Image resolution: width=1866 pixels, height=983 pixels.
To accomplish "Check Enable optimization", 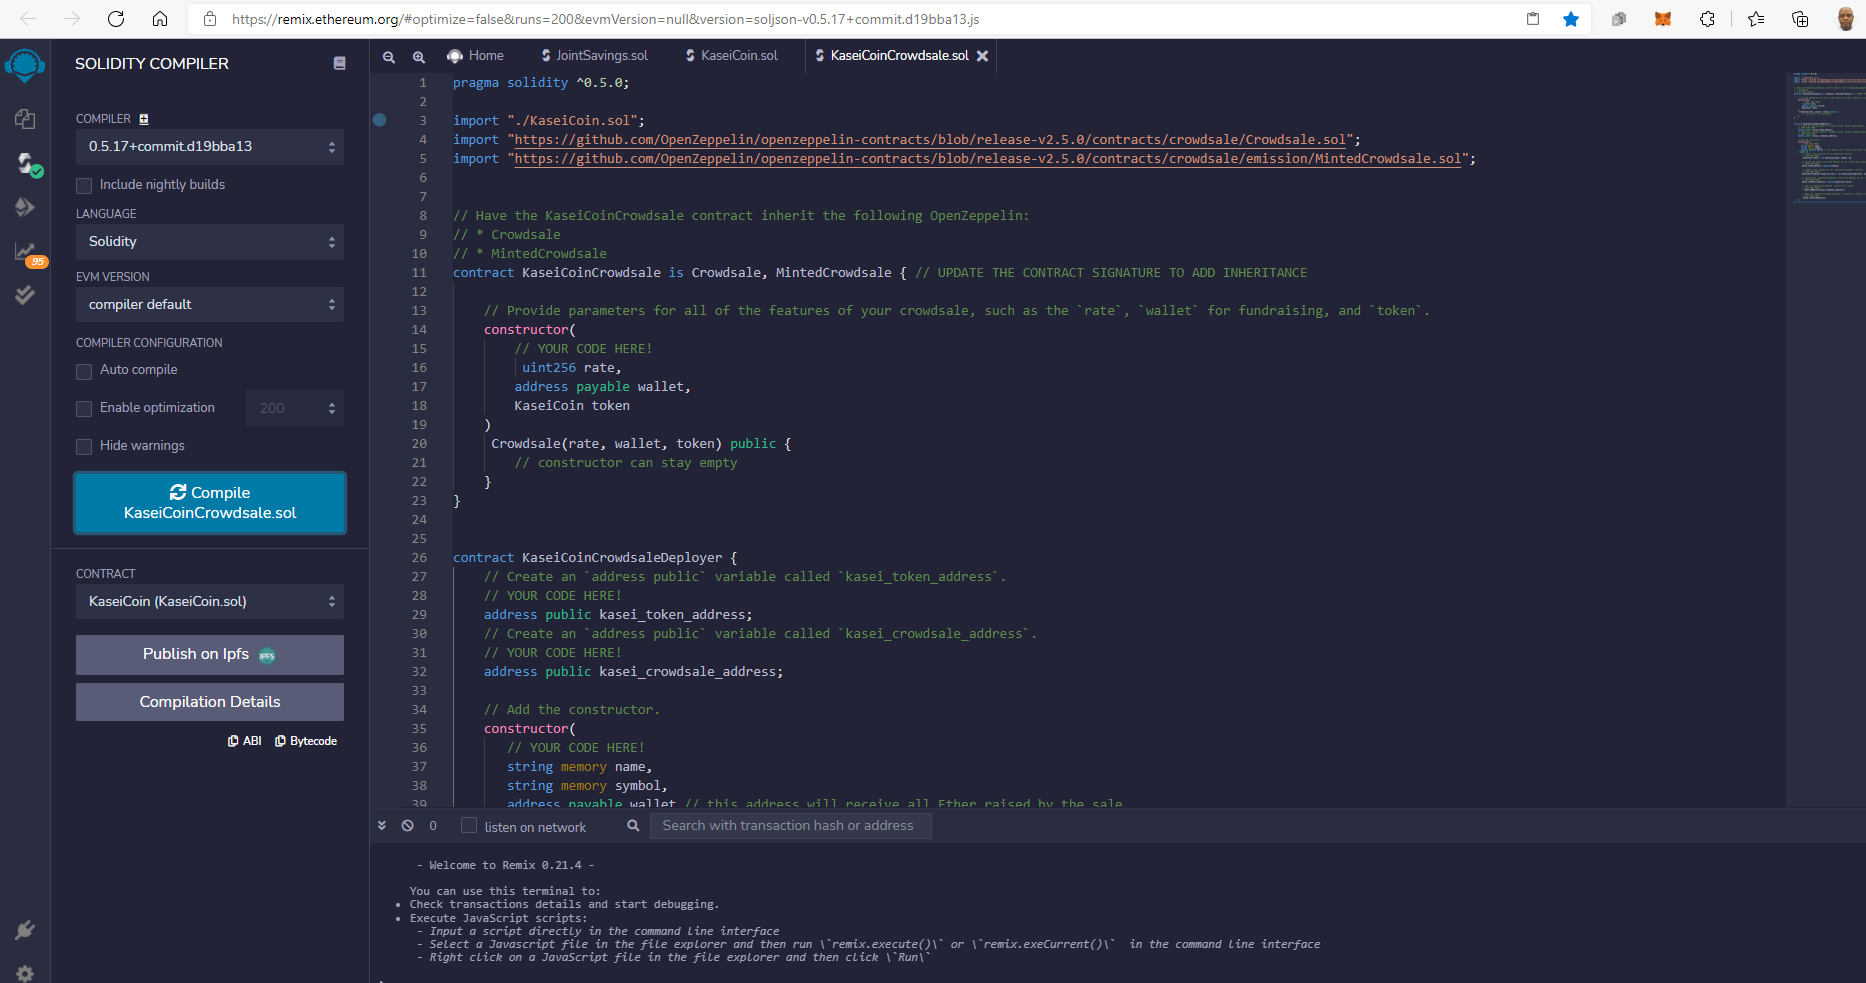I will (x=84, y=408).
